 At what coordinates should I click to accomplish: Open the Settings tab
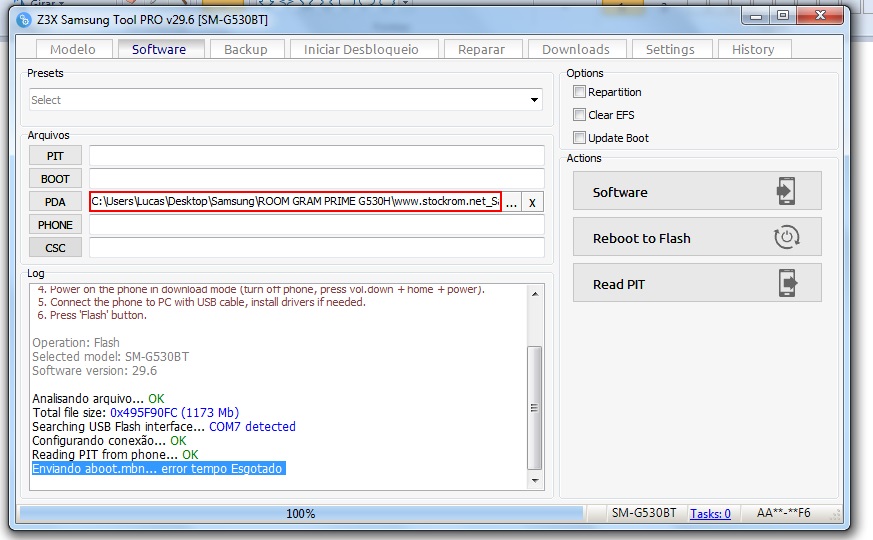coord(670,50)
